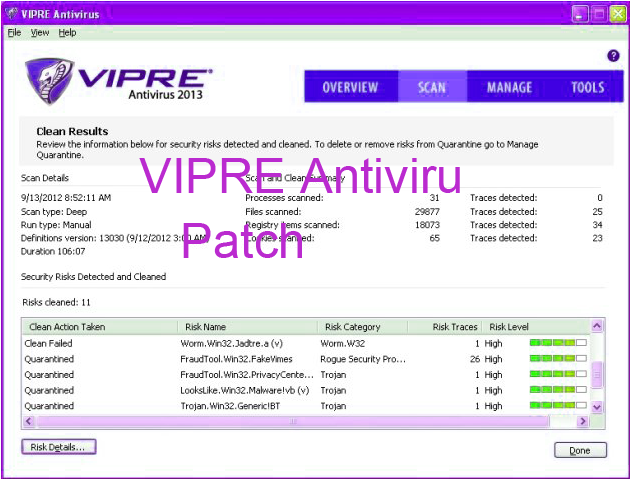Click the title bar VIPRE app icon
Viewport: 630px width, 479px height.
coord(12,14)
